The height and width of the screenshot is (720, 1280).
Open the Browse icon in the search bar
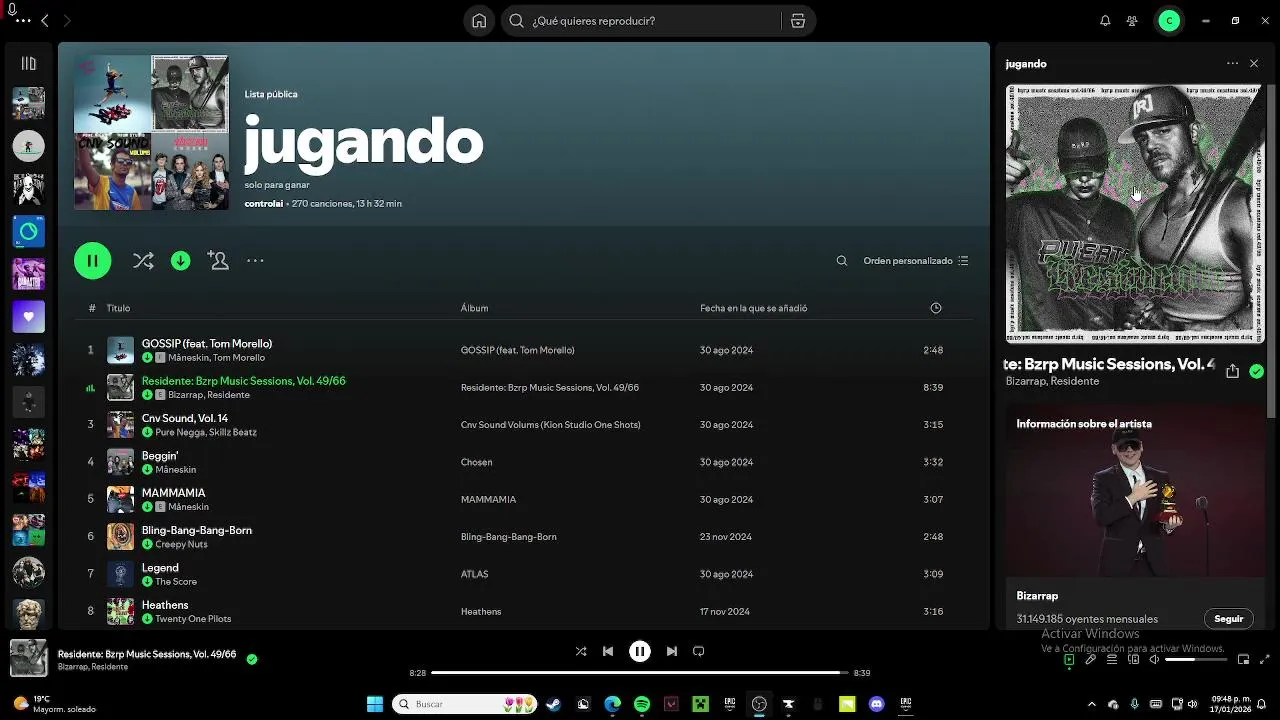click(x=797, y=21)
